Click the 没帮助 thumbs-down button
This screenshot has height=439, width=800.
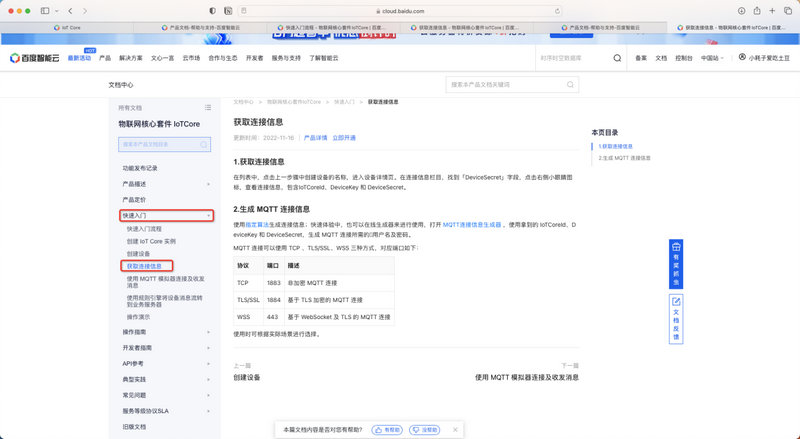424,430
